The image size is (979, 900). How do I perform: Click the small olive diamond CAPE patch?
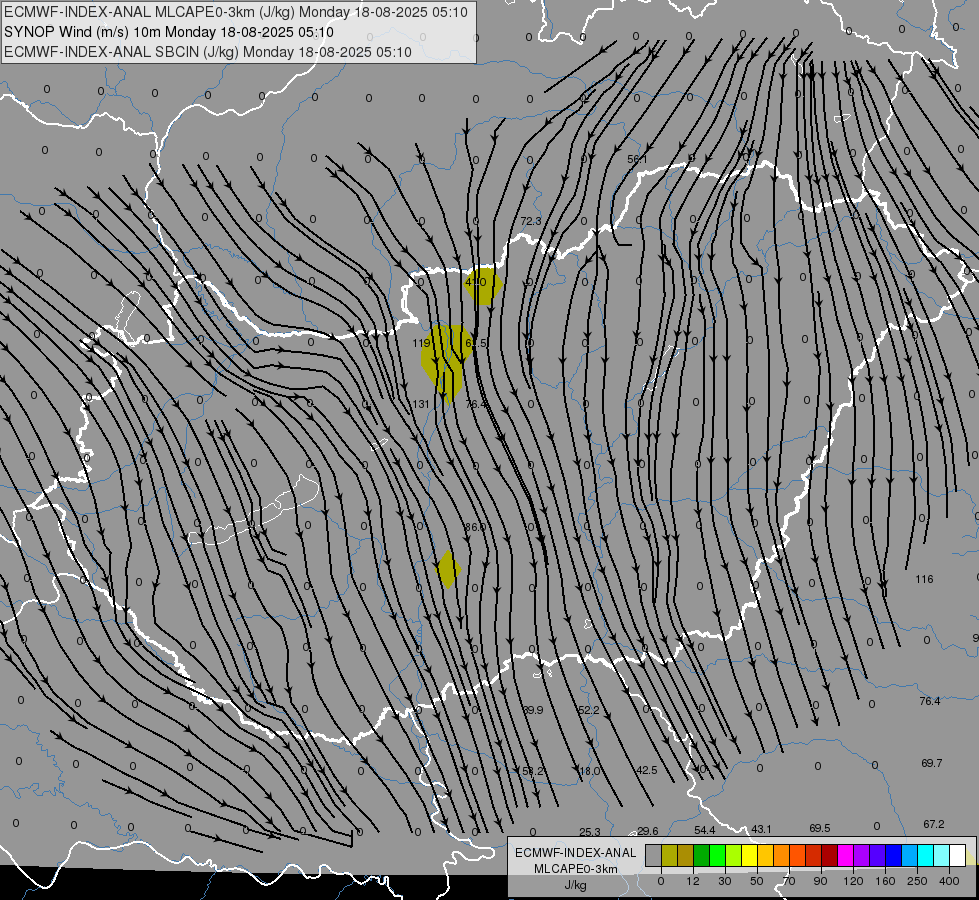(448, 569)
